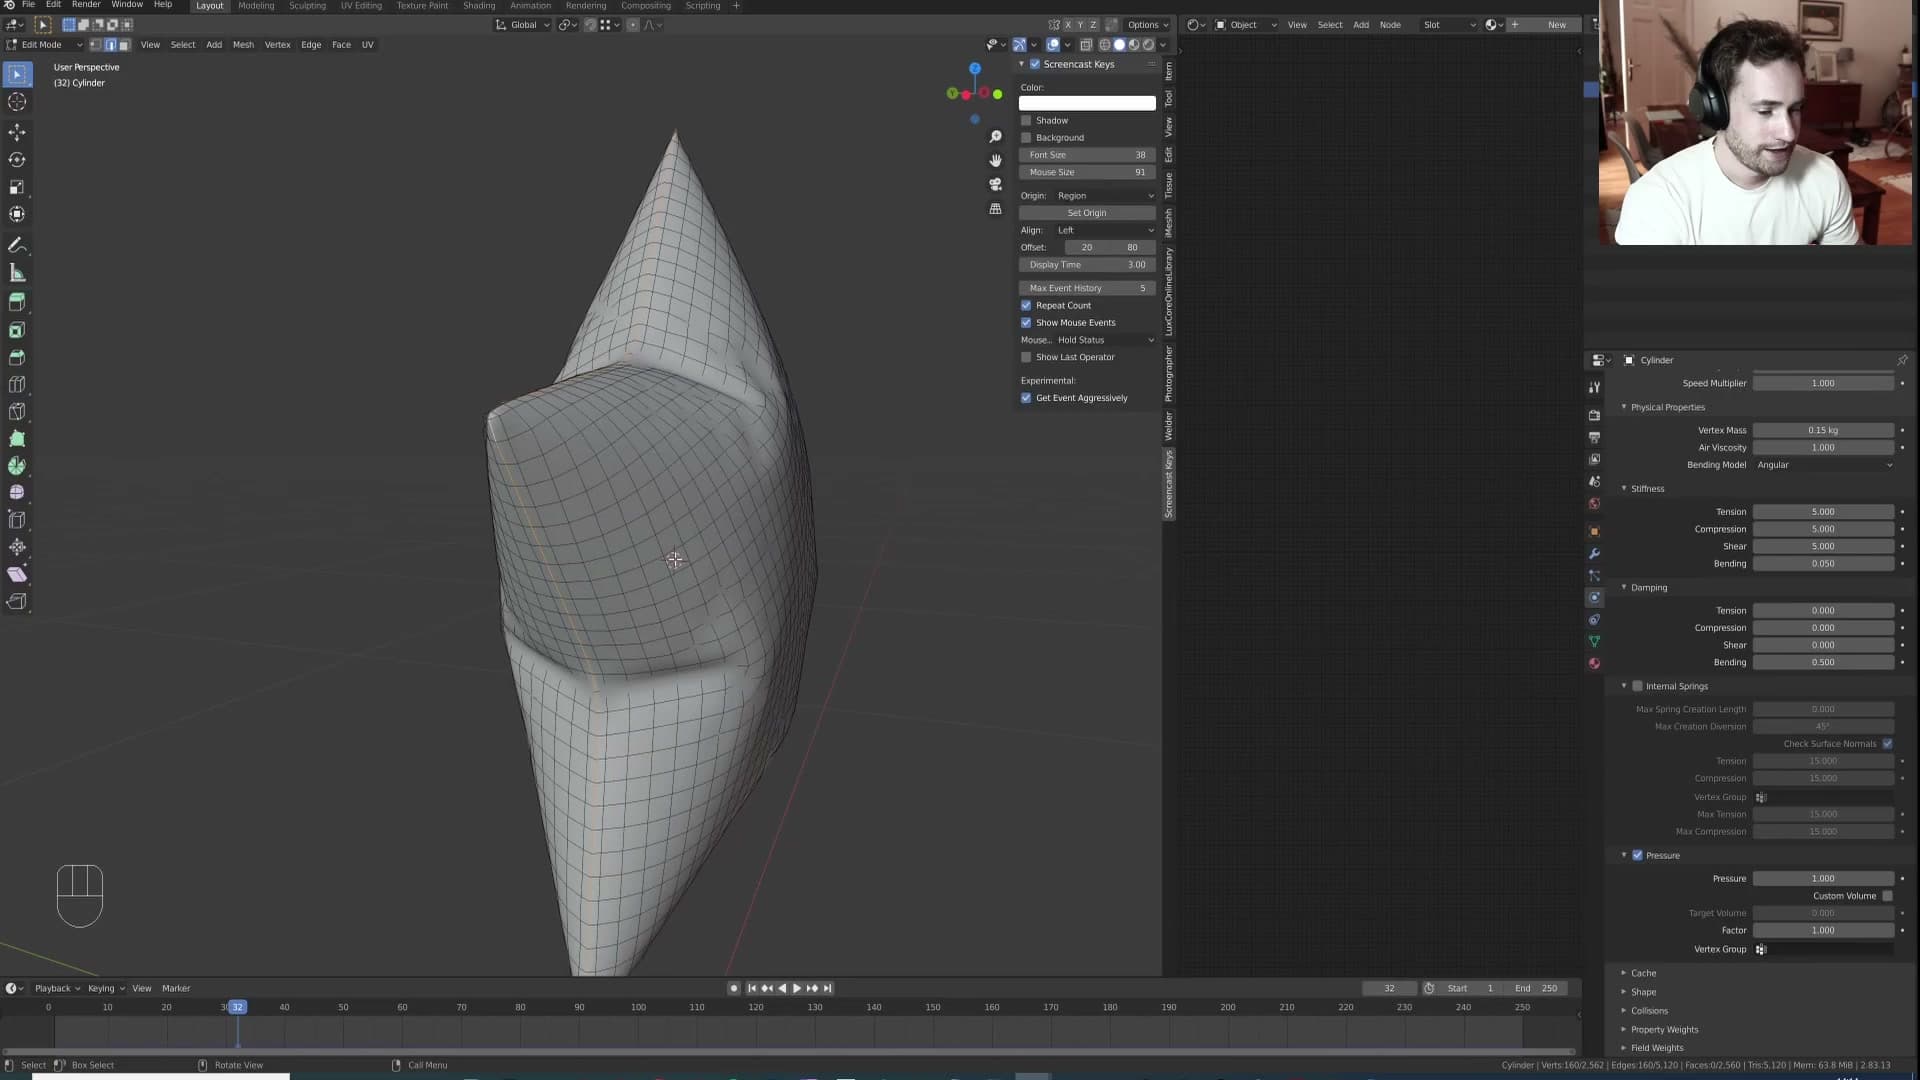Collapse the Damping panel
The height and width of the screenshot is (1080, 1920).
click(x=1648, y=588)
